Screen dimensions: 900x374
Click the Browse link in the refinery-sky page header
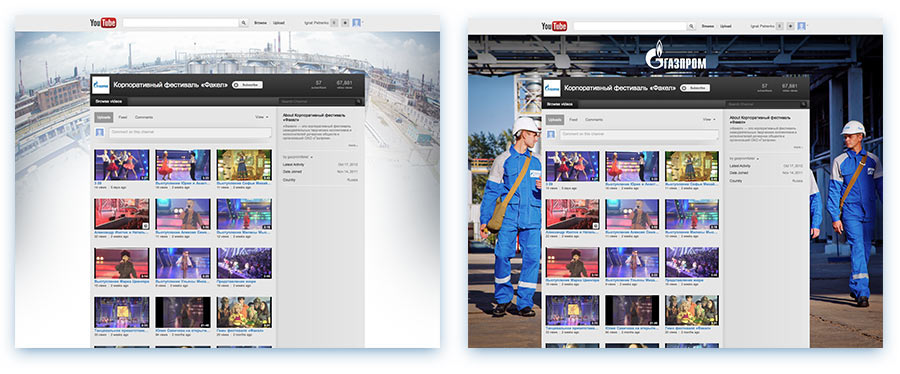coord(260,23)
